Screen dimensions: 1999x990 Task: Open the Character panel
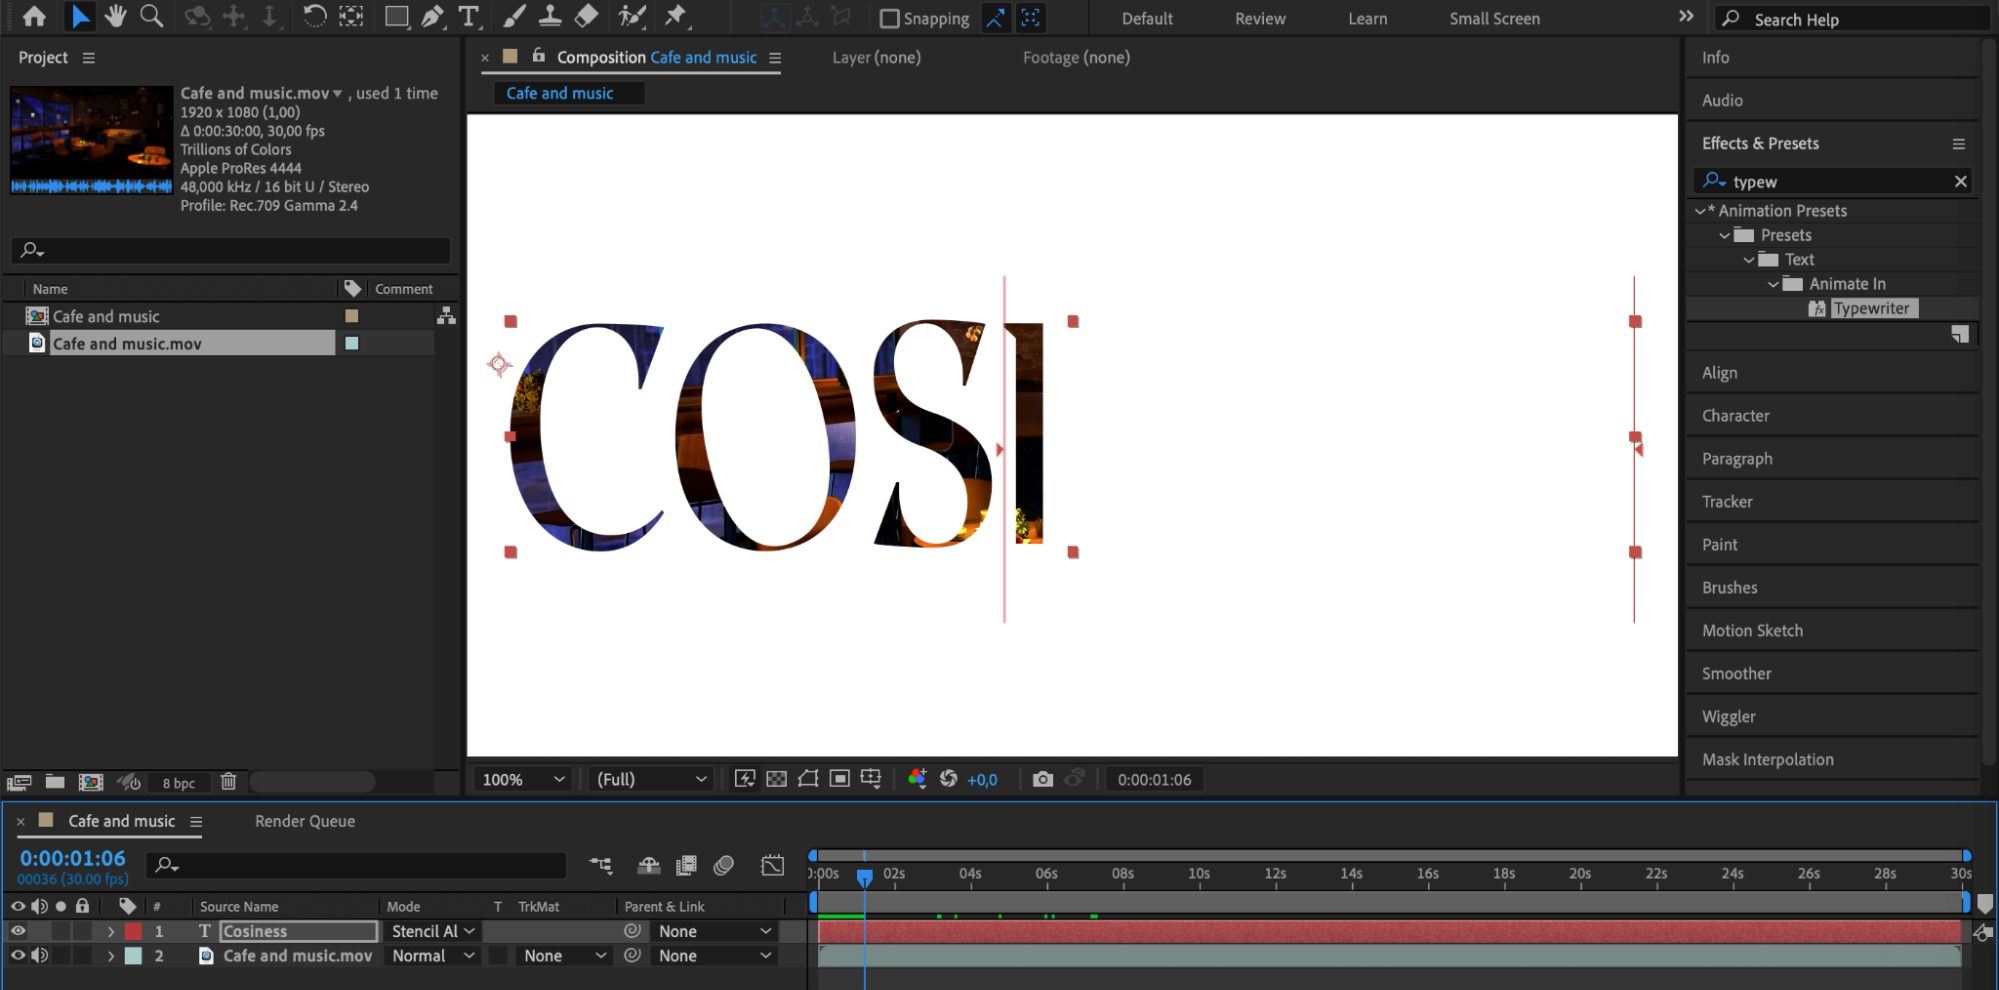(x=1735, y=416)
